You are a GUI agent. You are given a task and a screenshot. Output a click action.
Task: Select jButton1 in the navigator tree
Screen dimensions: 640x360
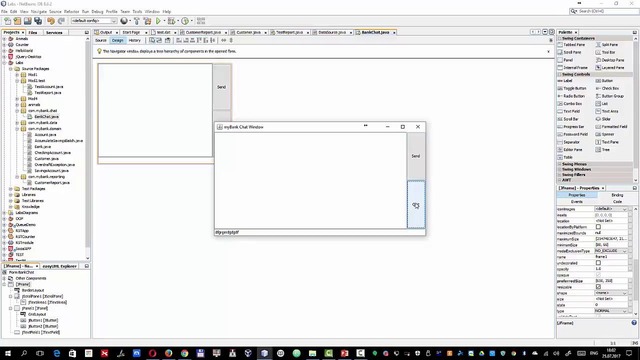[42, 320]
